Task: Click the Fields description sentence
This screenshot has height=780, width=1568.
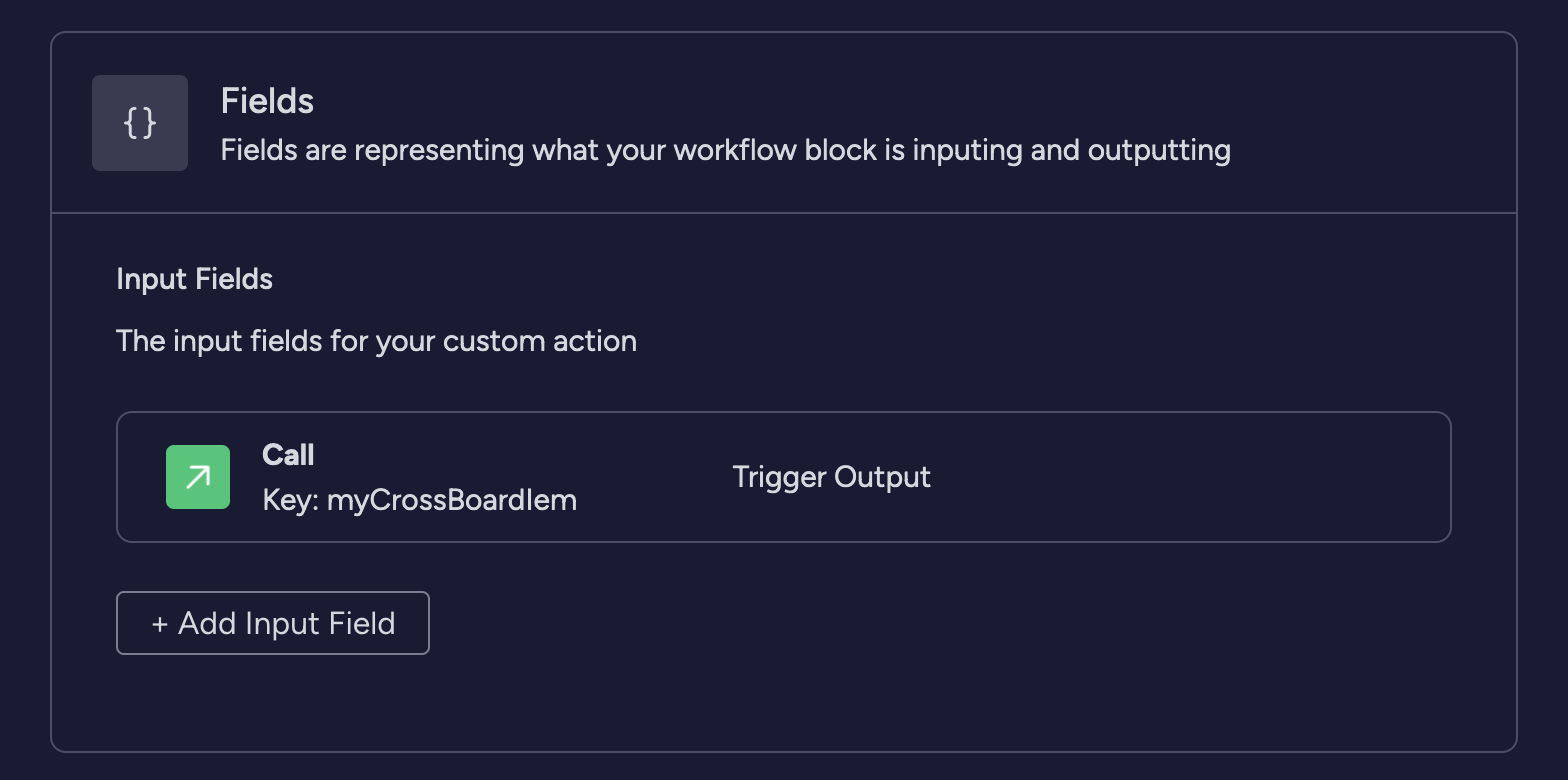Action: (x=726, y=151)
